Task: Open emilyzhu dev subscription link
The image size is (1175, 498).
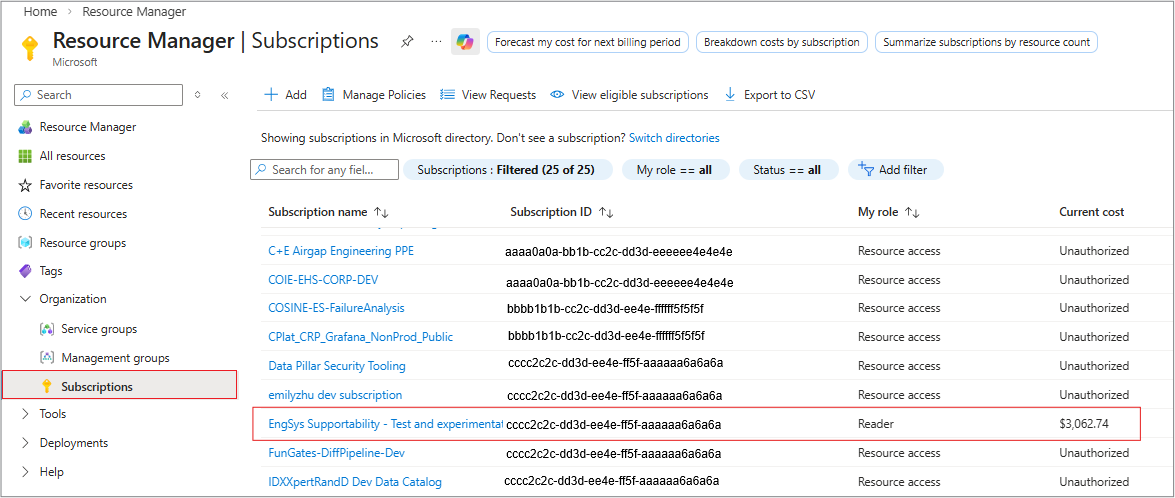Action: pos(335,395)
